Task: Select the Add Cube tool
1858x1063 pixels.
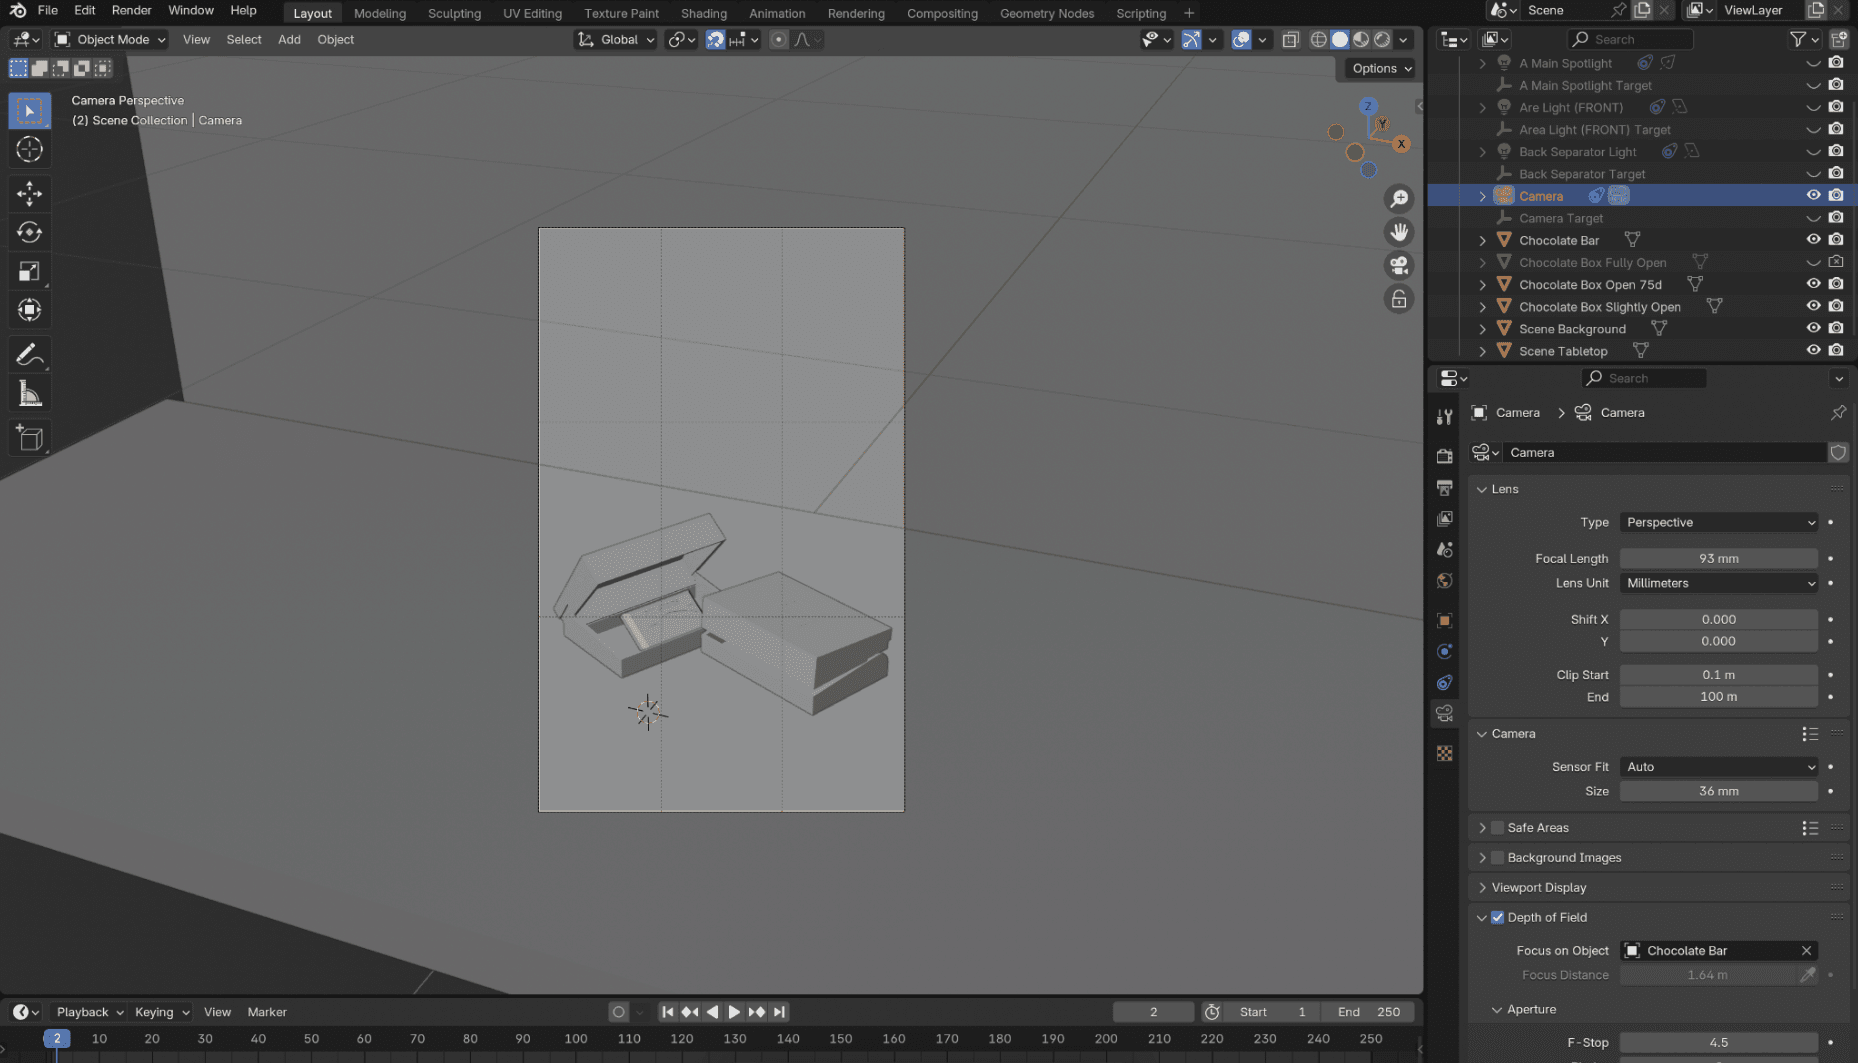Action: coord(29,438)
